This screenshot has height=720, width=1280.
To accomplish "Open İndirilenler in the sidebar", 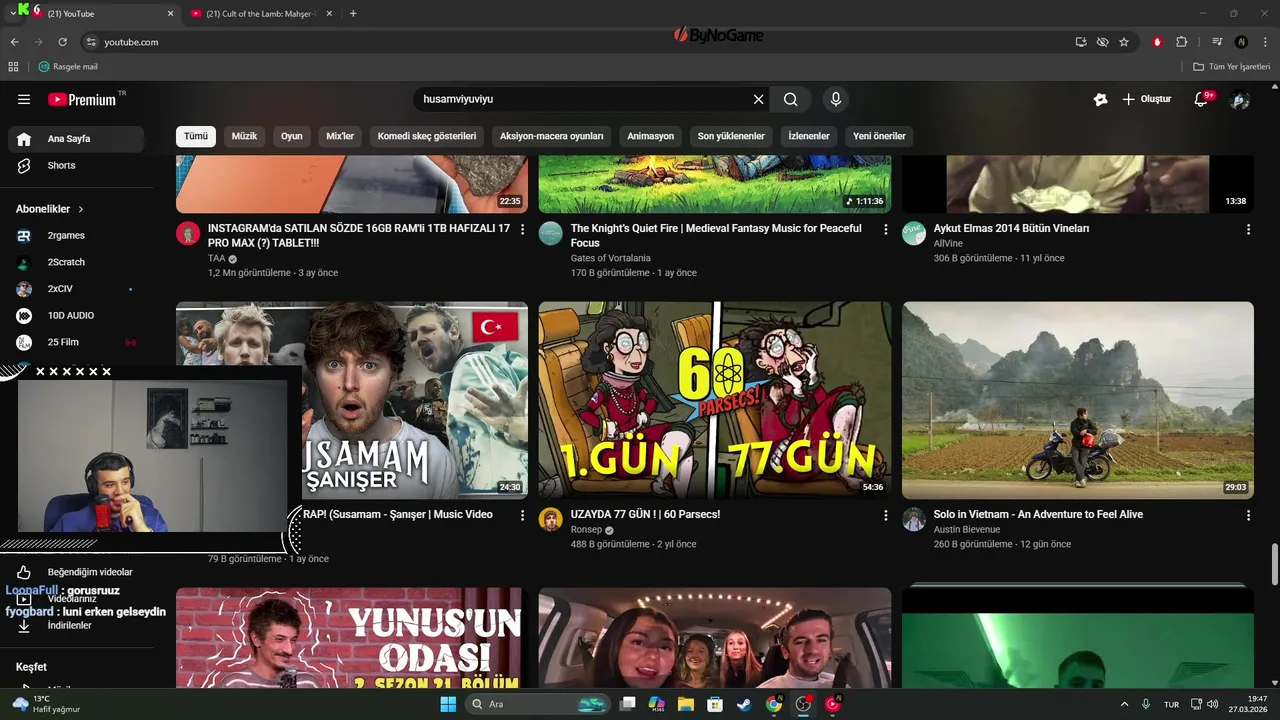I will pyautogui.click(x=76, y=625).
